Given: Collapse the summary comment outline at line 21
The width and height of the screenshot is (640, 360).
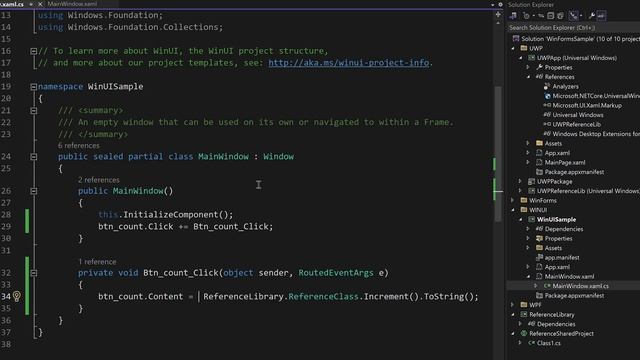Looking at the screenshot, I should pyautogui.click(x=33, y=111).
